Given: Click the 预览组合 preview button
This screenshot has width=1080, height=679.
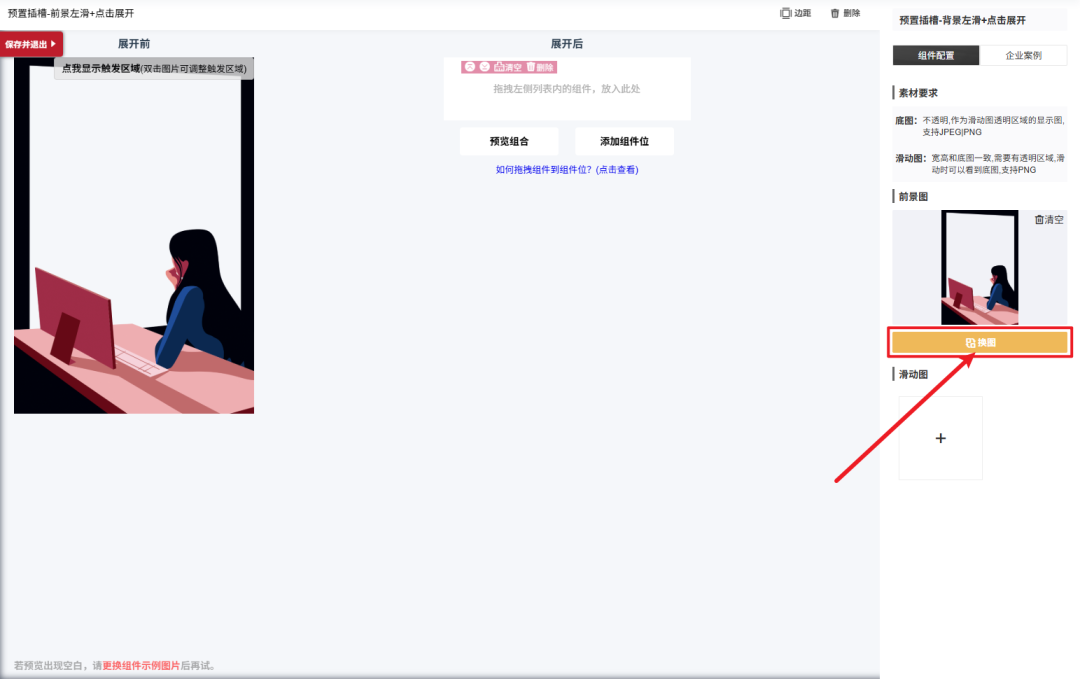Looking at the screenshot, I should [509, 141].
